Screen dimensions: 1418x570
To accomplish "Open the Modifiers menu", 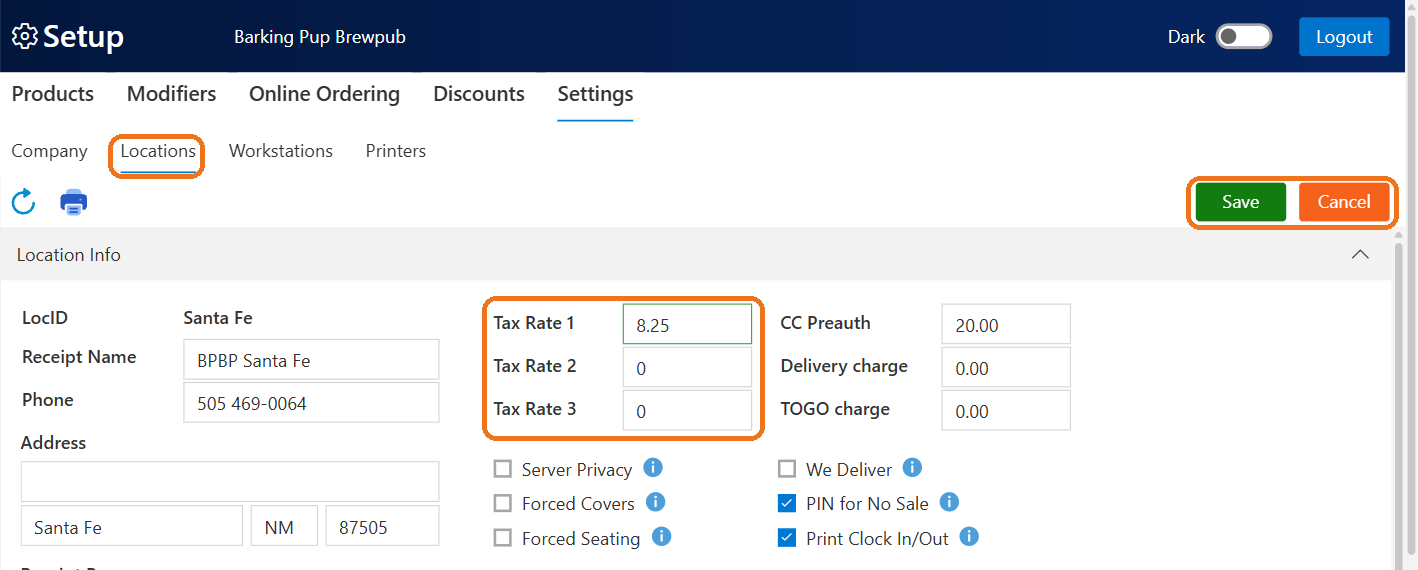I will (x=171, y=94).
